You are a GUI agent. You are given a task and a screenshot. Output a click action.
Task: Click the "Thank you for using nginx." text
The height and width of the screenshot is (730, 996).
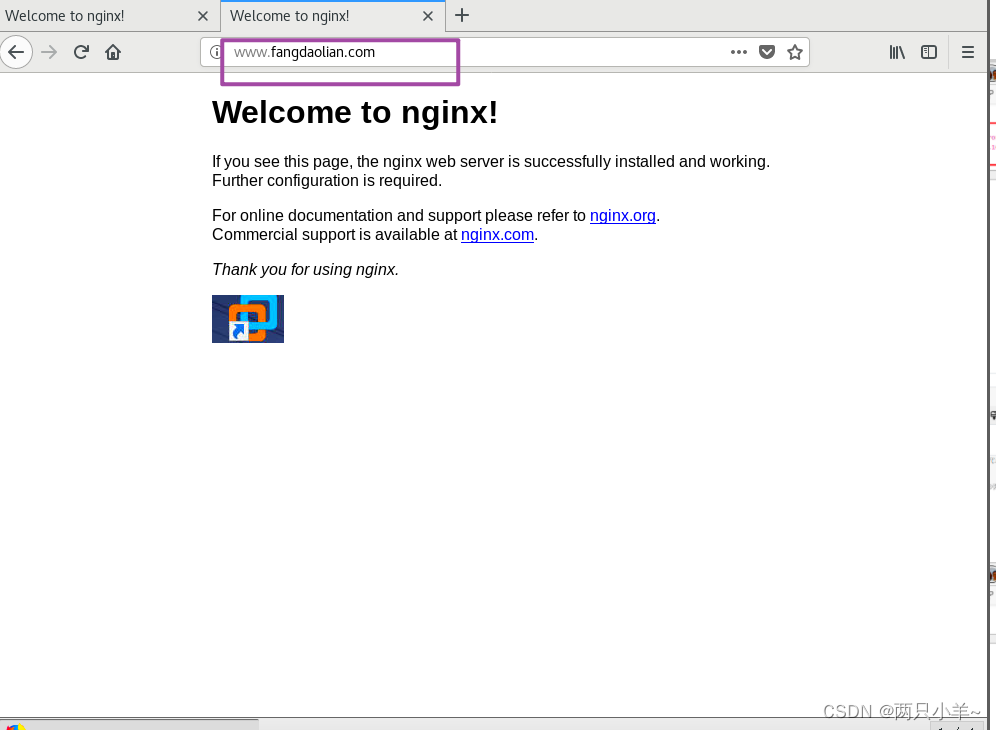pyautogui.click(x=306, y=269)
